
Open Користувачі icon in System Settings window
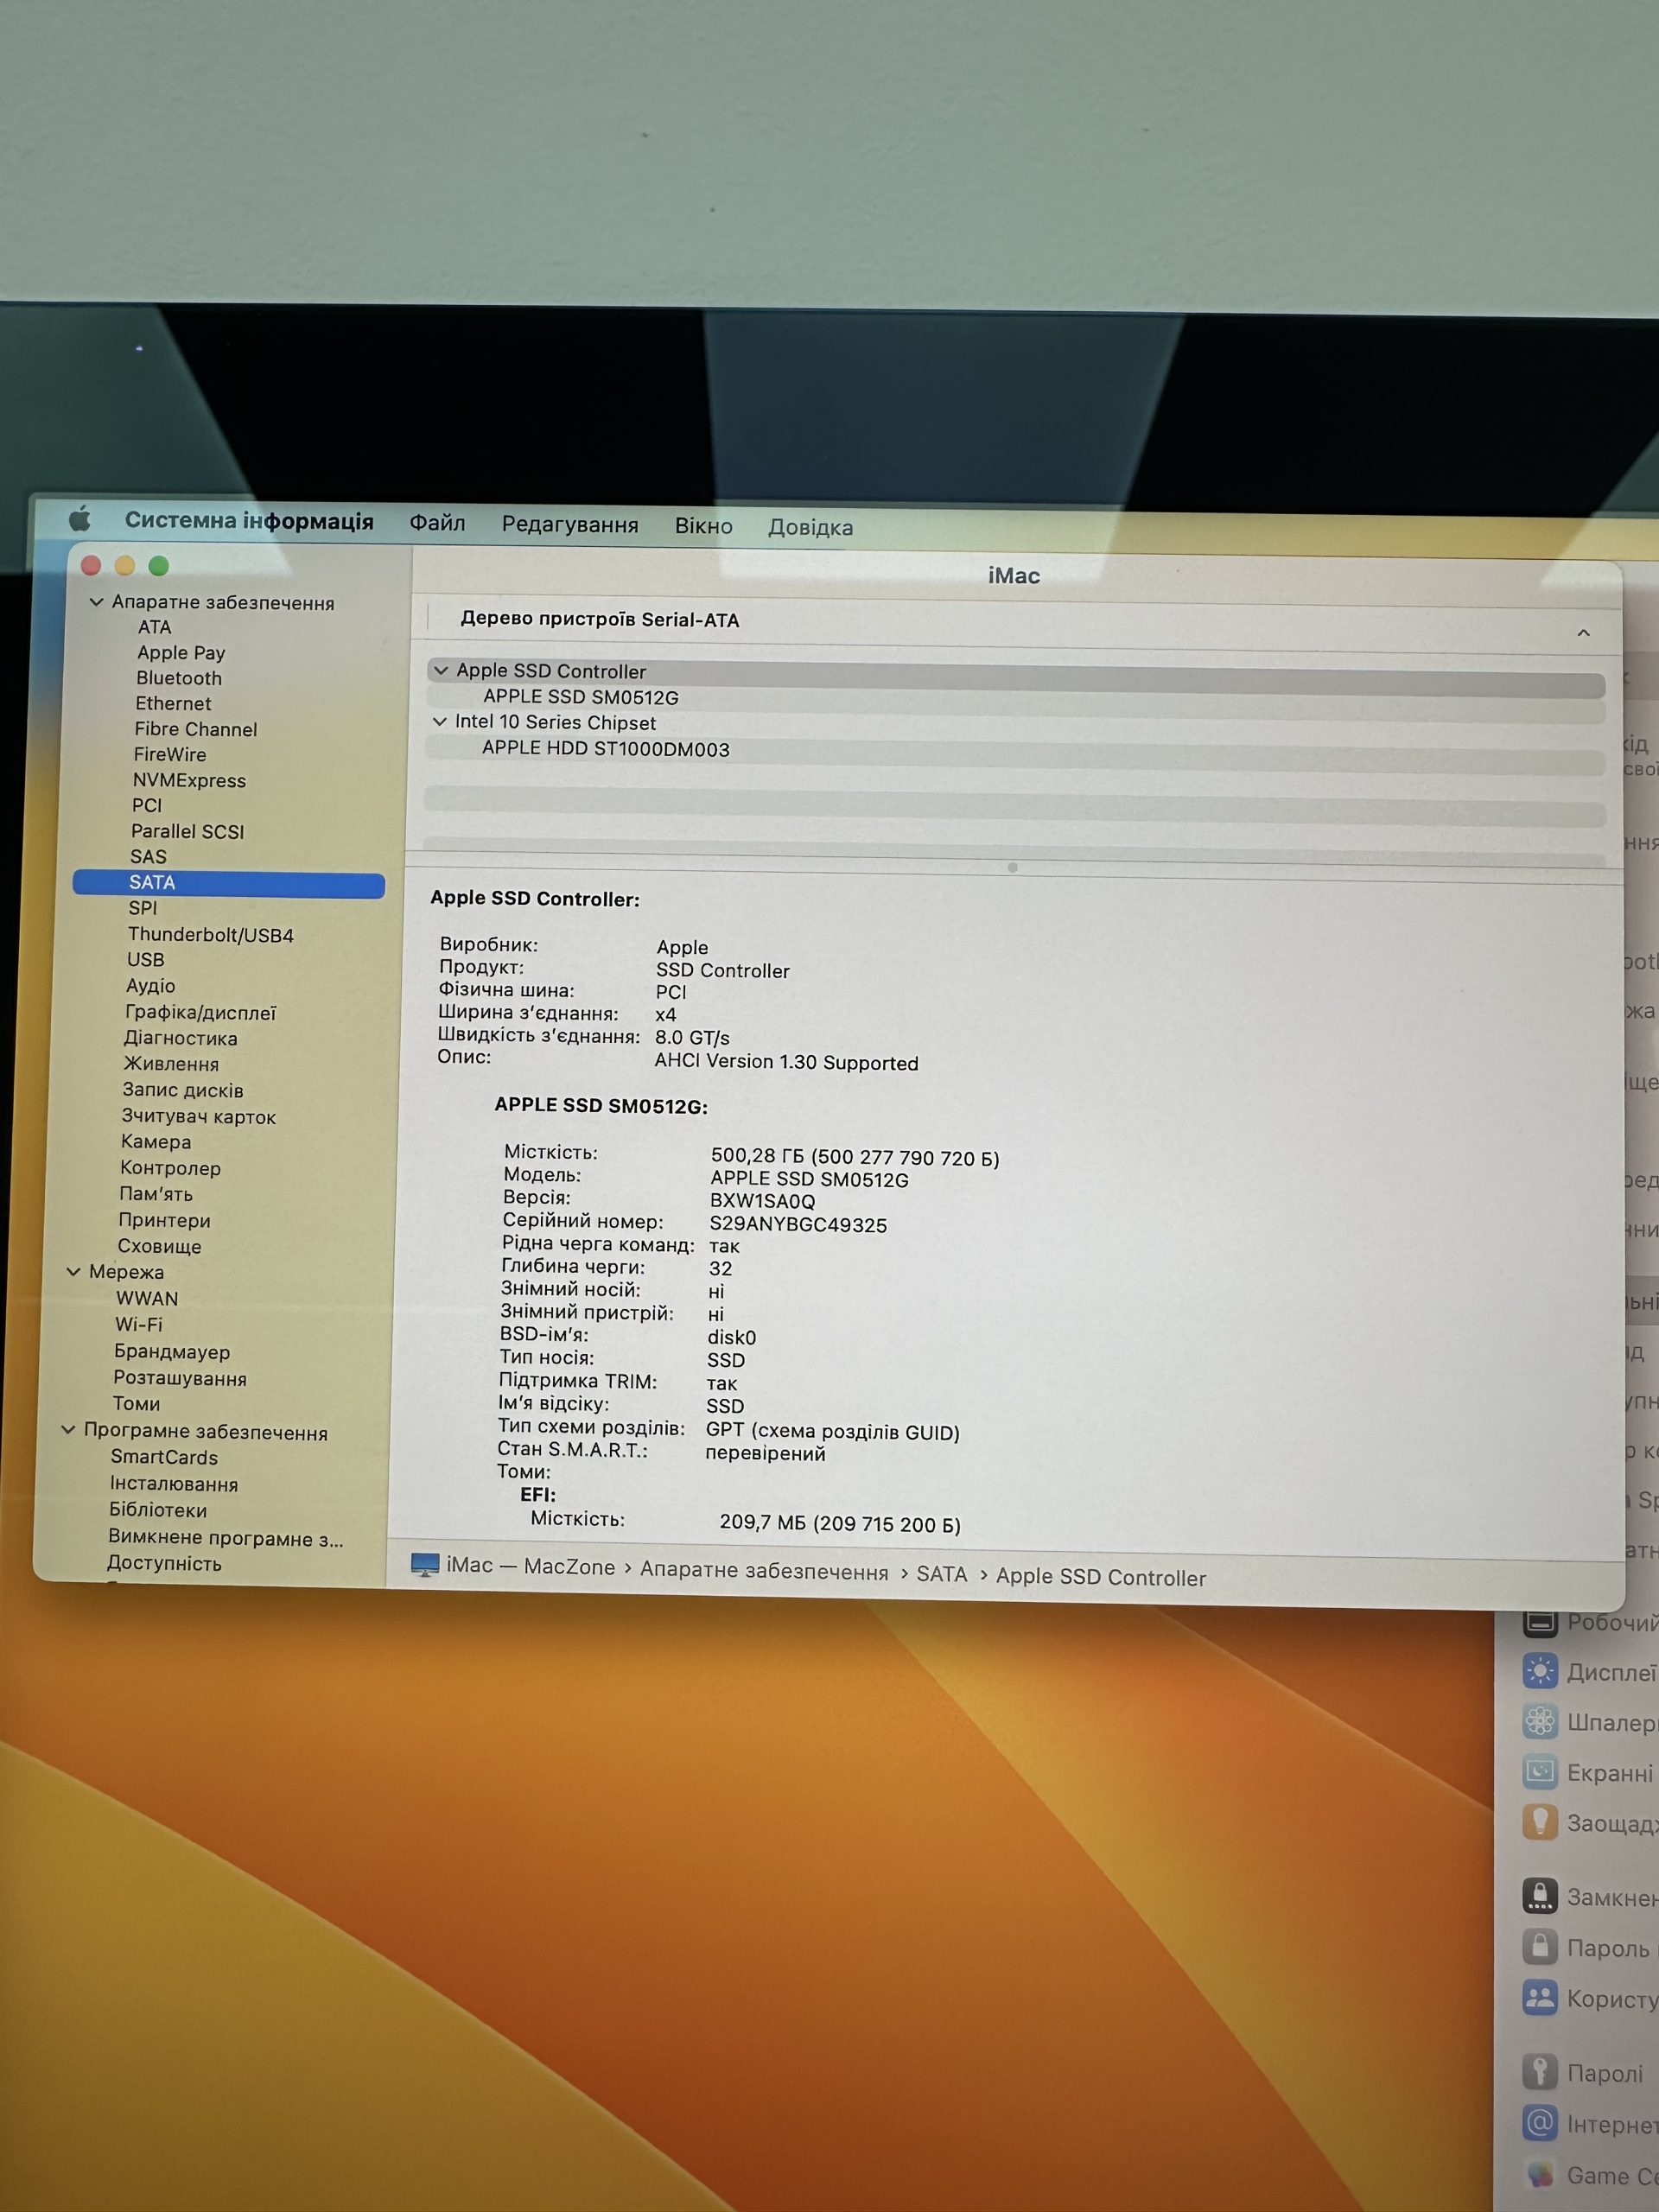[x=1540, y=1997]
